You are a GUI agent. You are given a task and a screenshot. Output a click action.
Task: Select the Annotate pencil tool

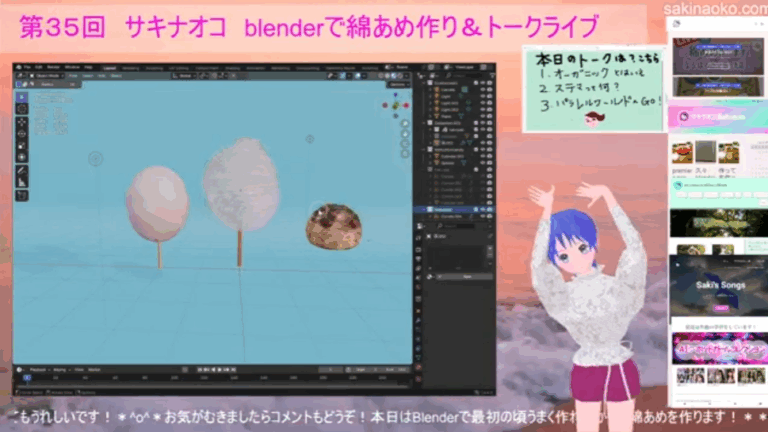(x=22, y=170)
